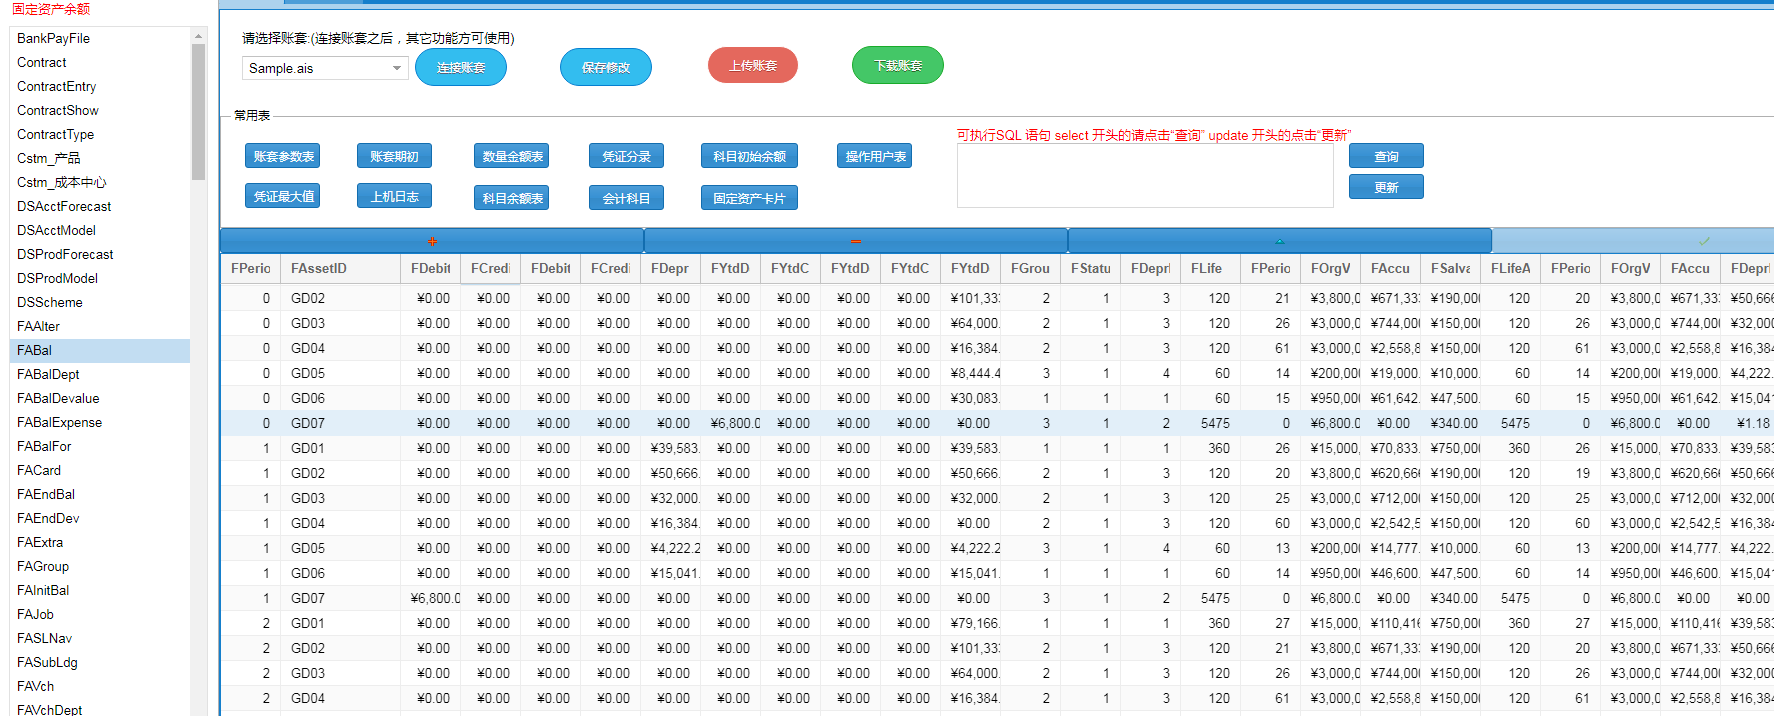
Task: Click the FLifeA column header
Action: point(1510,268)
